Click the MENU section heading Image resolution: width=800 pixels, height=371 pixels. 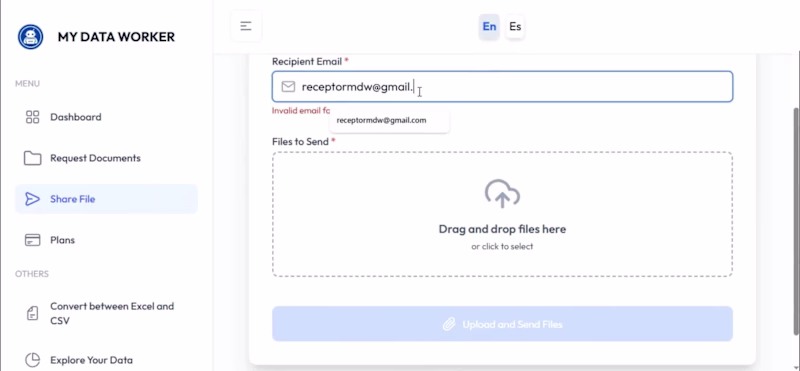click(x=28, y=84)
